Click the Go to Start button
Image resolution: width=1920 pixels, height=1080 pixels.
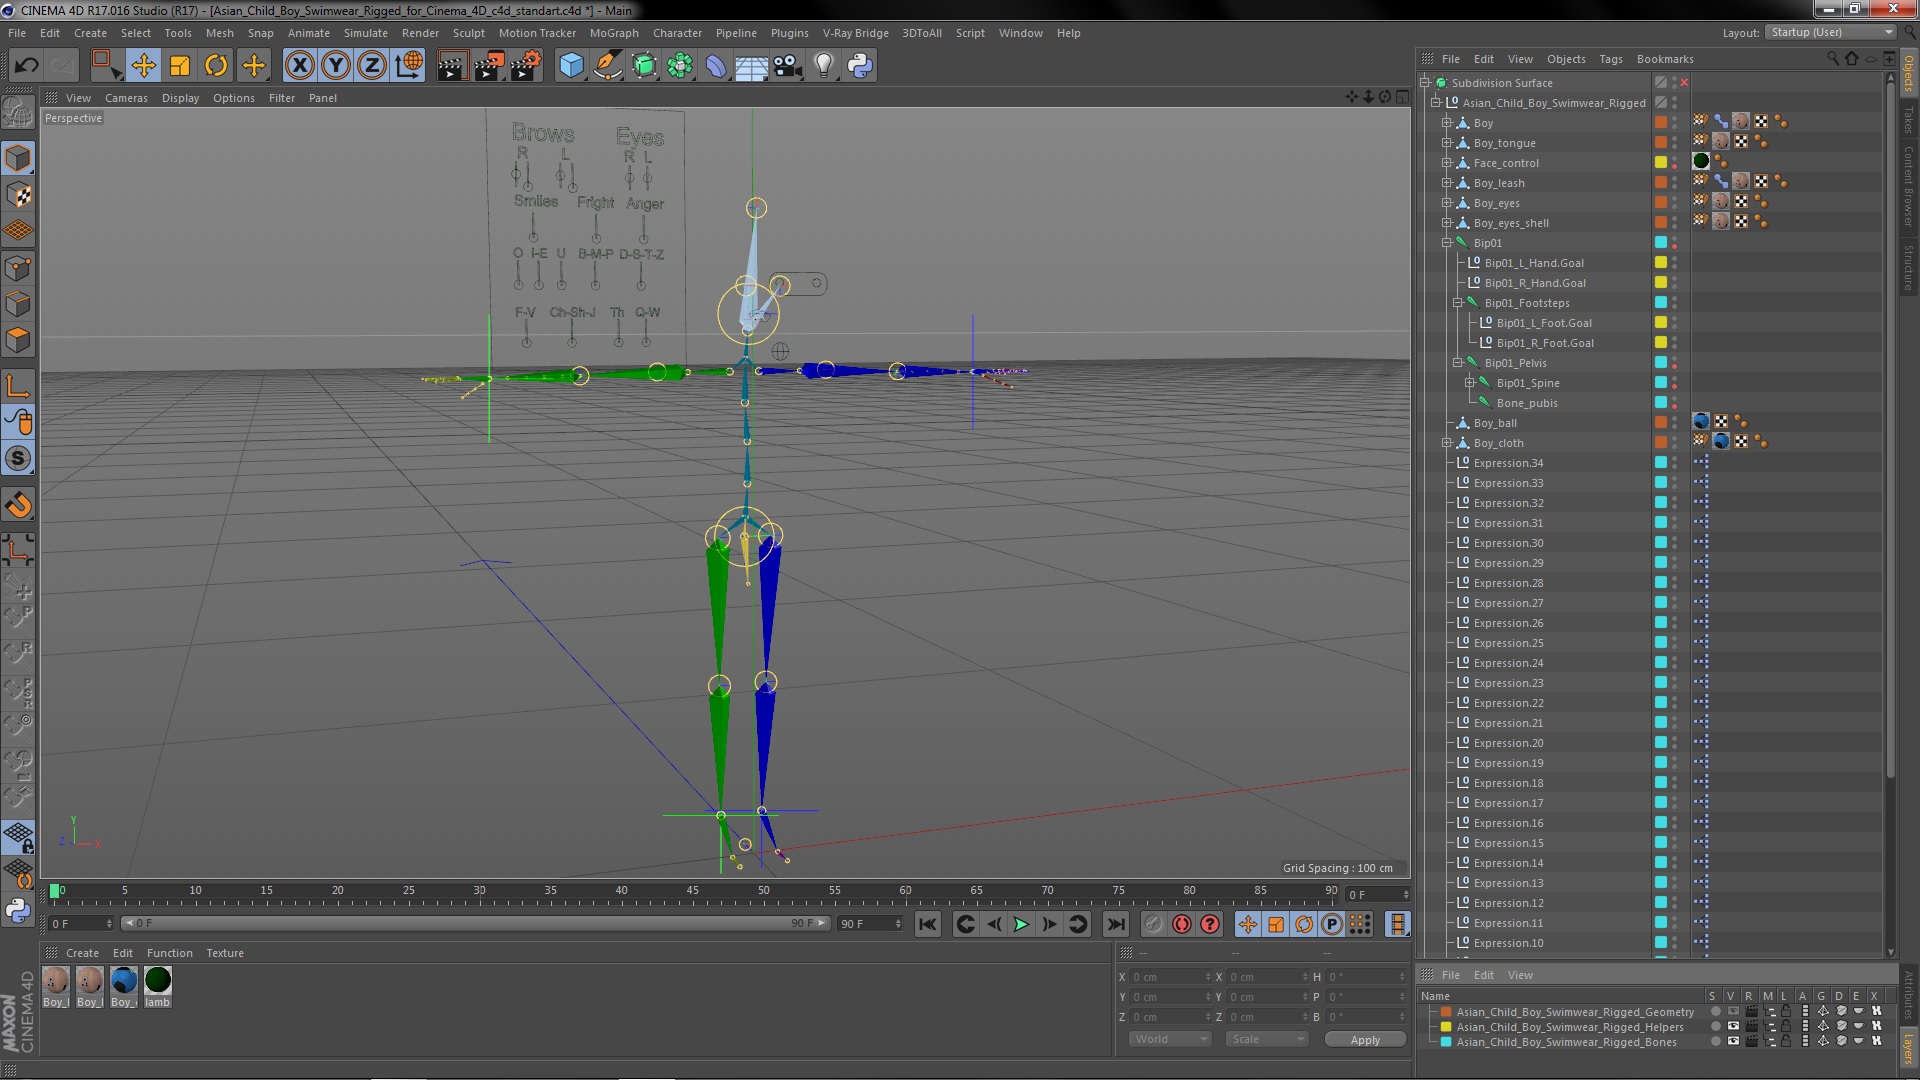(x=927, y=924)
